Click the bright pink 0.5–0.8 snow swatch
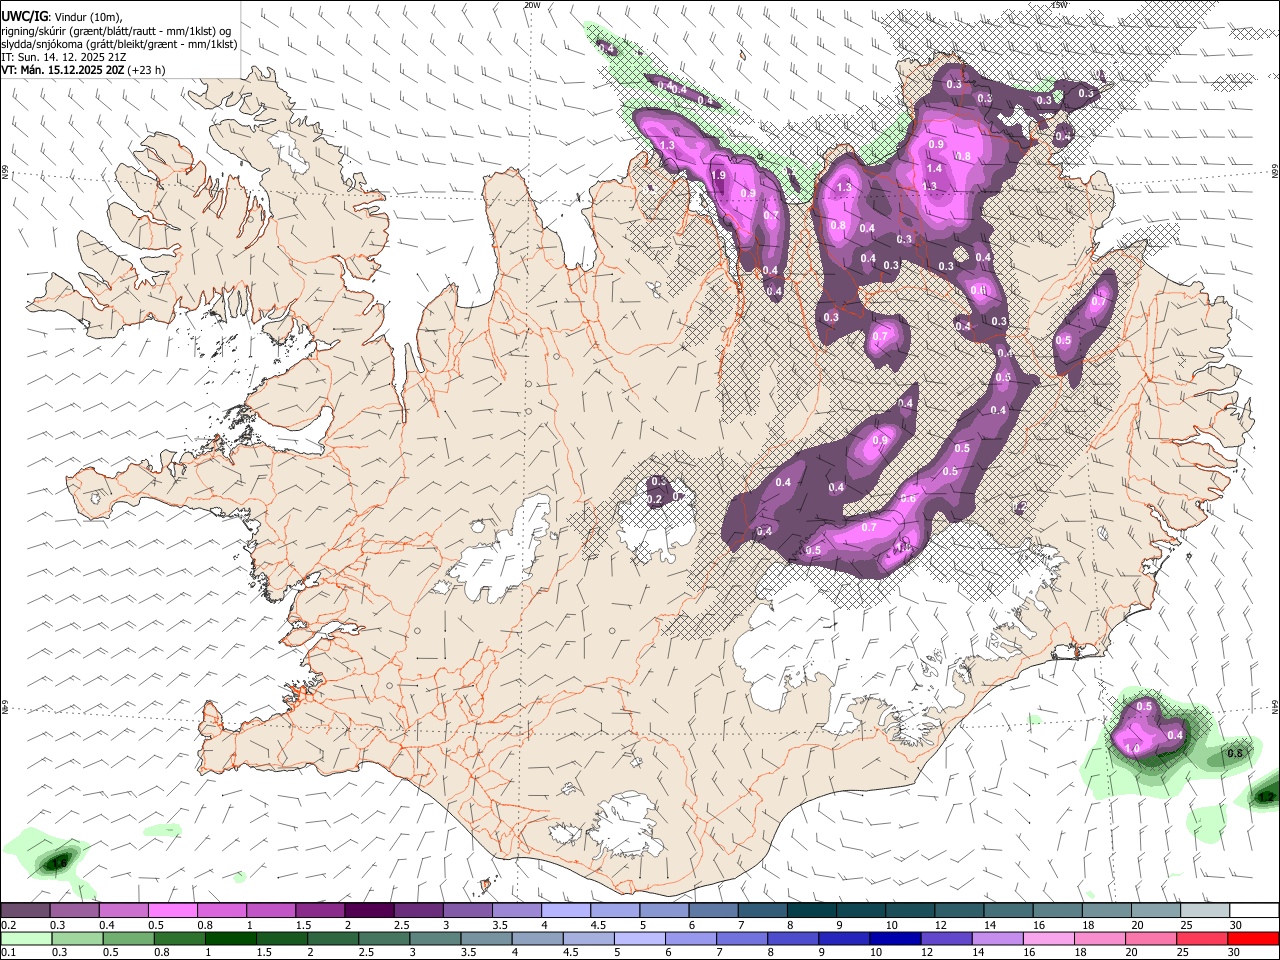This screenshot has width=1280, height=960. pyautogui.click(x=172, y=911)
